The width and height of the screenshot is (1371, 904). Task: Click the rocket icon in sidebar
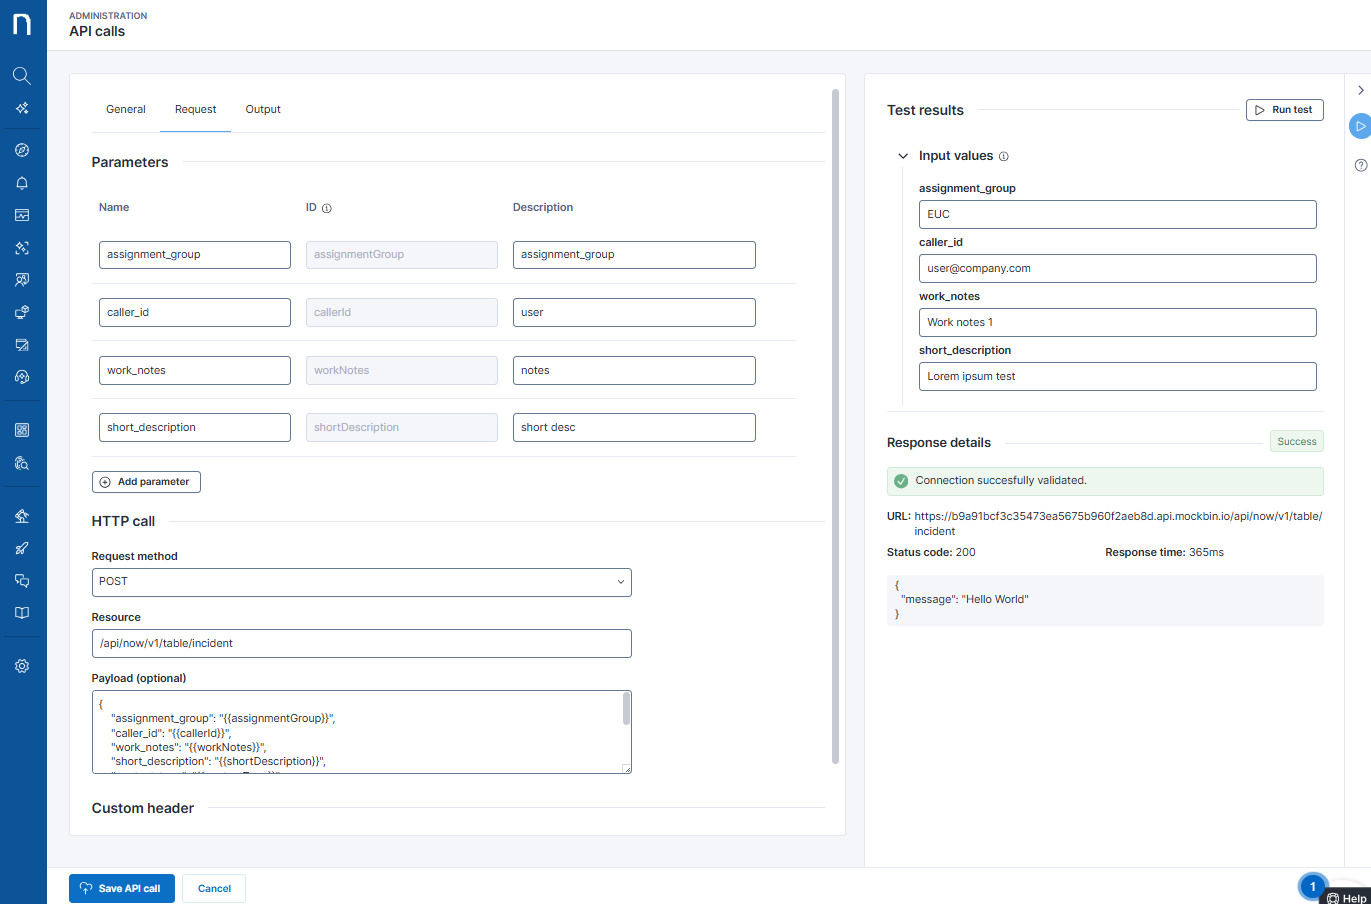(22, 548)
